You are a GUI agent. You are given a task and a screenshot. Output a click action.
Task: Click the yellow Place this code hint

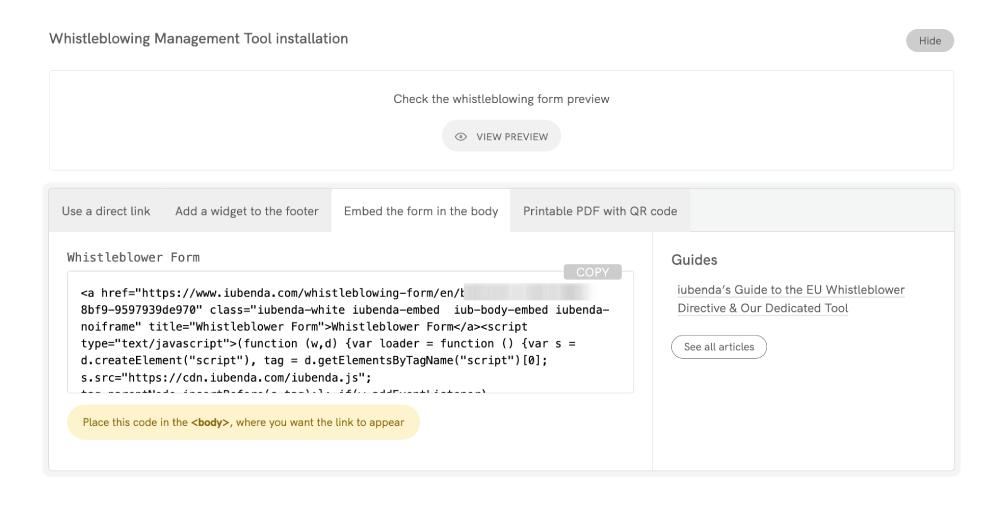243,422
